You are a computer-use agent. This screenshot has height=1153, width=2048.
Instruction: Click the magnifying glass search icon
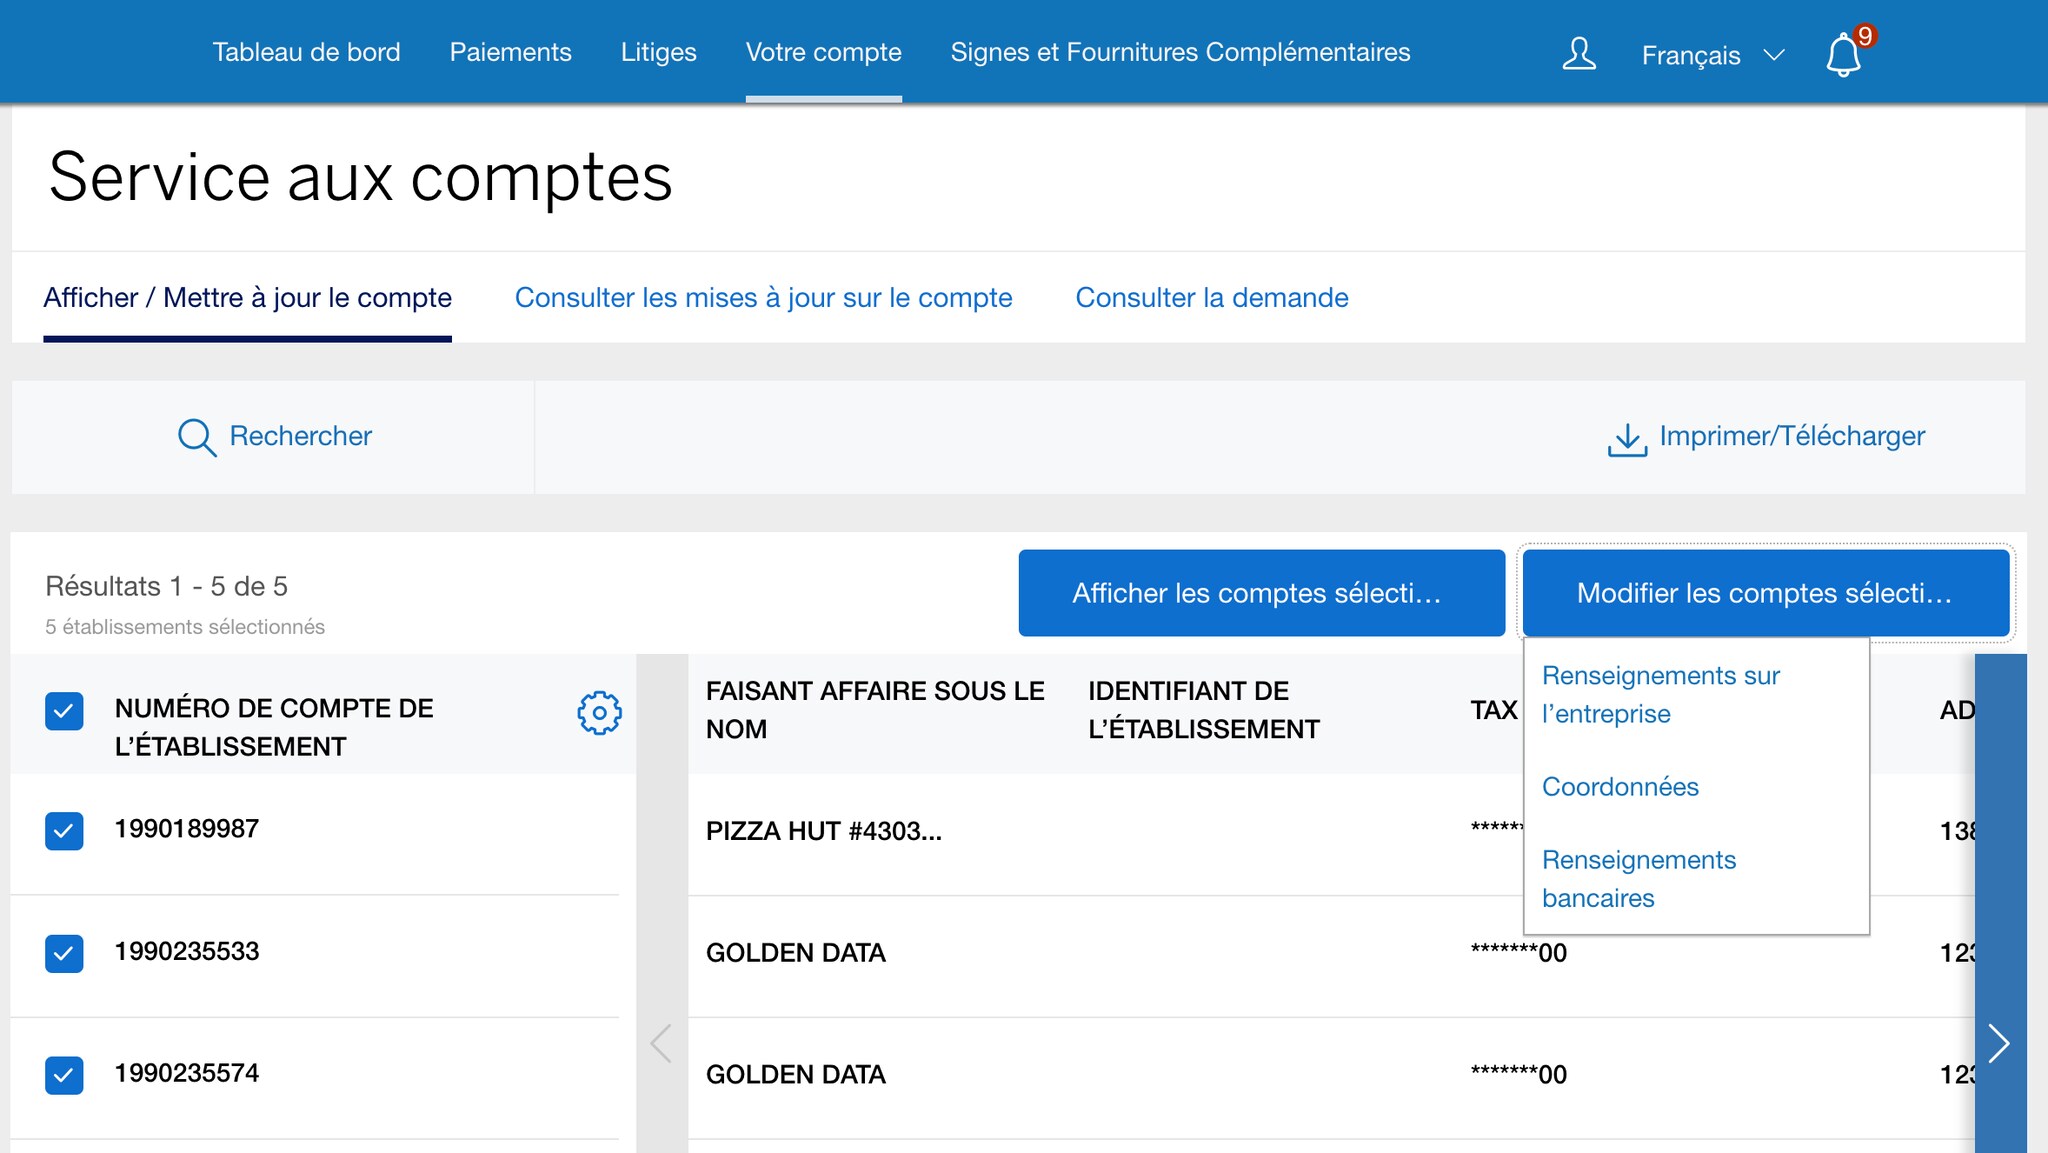(x=196, y=437)
